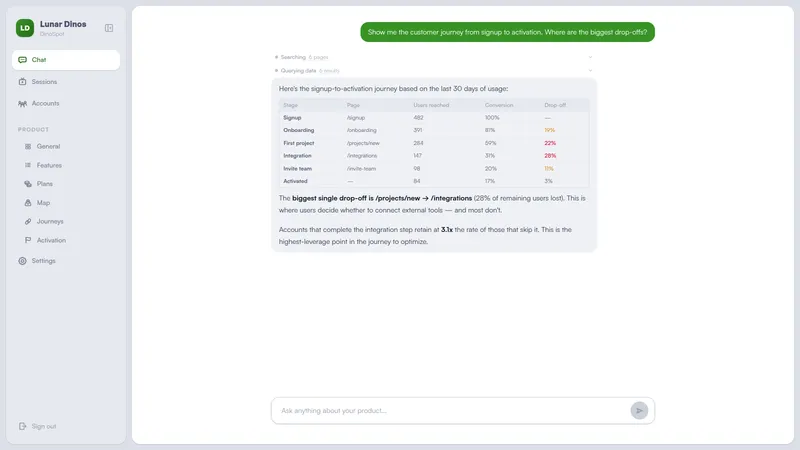
Task: Open the Chat section
Action: click(x=66, y=60)
